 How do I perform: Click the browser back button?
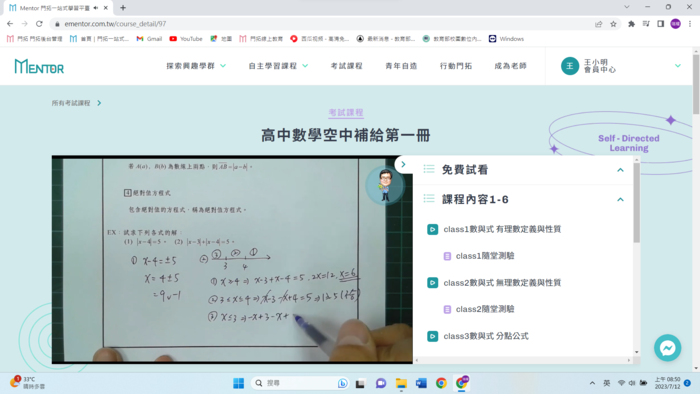pos(10,24)
